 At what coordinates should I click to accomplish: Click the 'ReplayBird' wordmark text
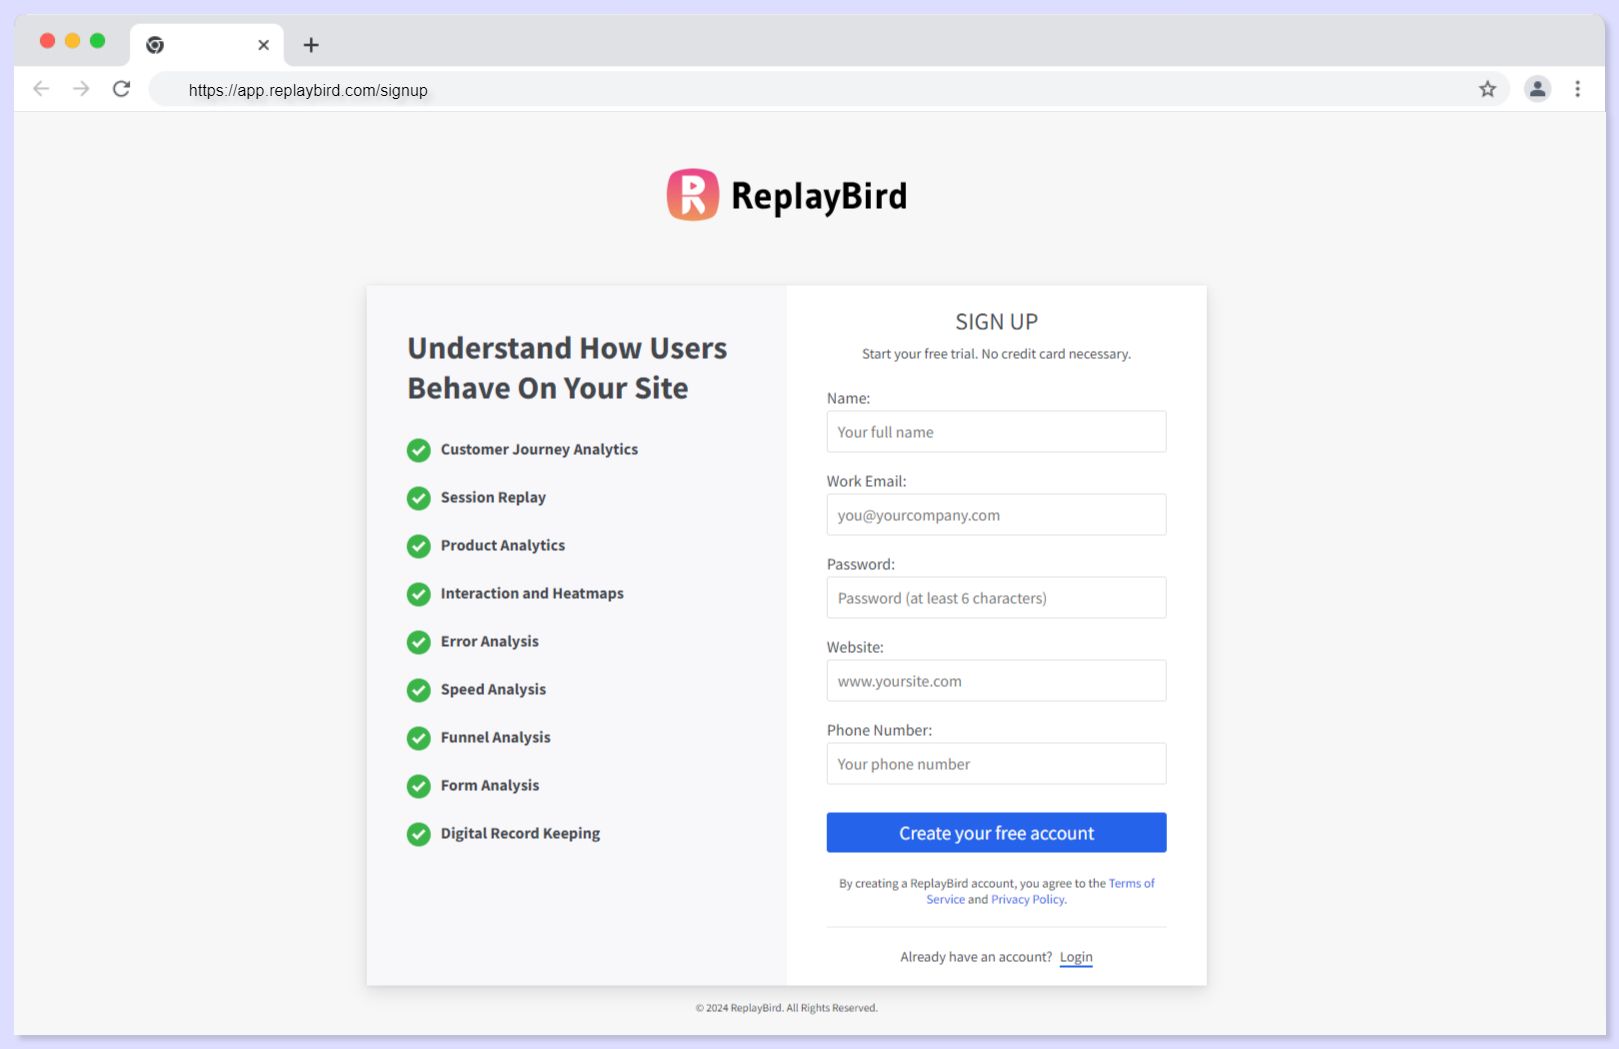point(819,196)
